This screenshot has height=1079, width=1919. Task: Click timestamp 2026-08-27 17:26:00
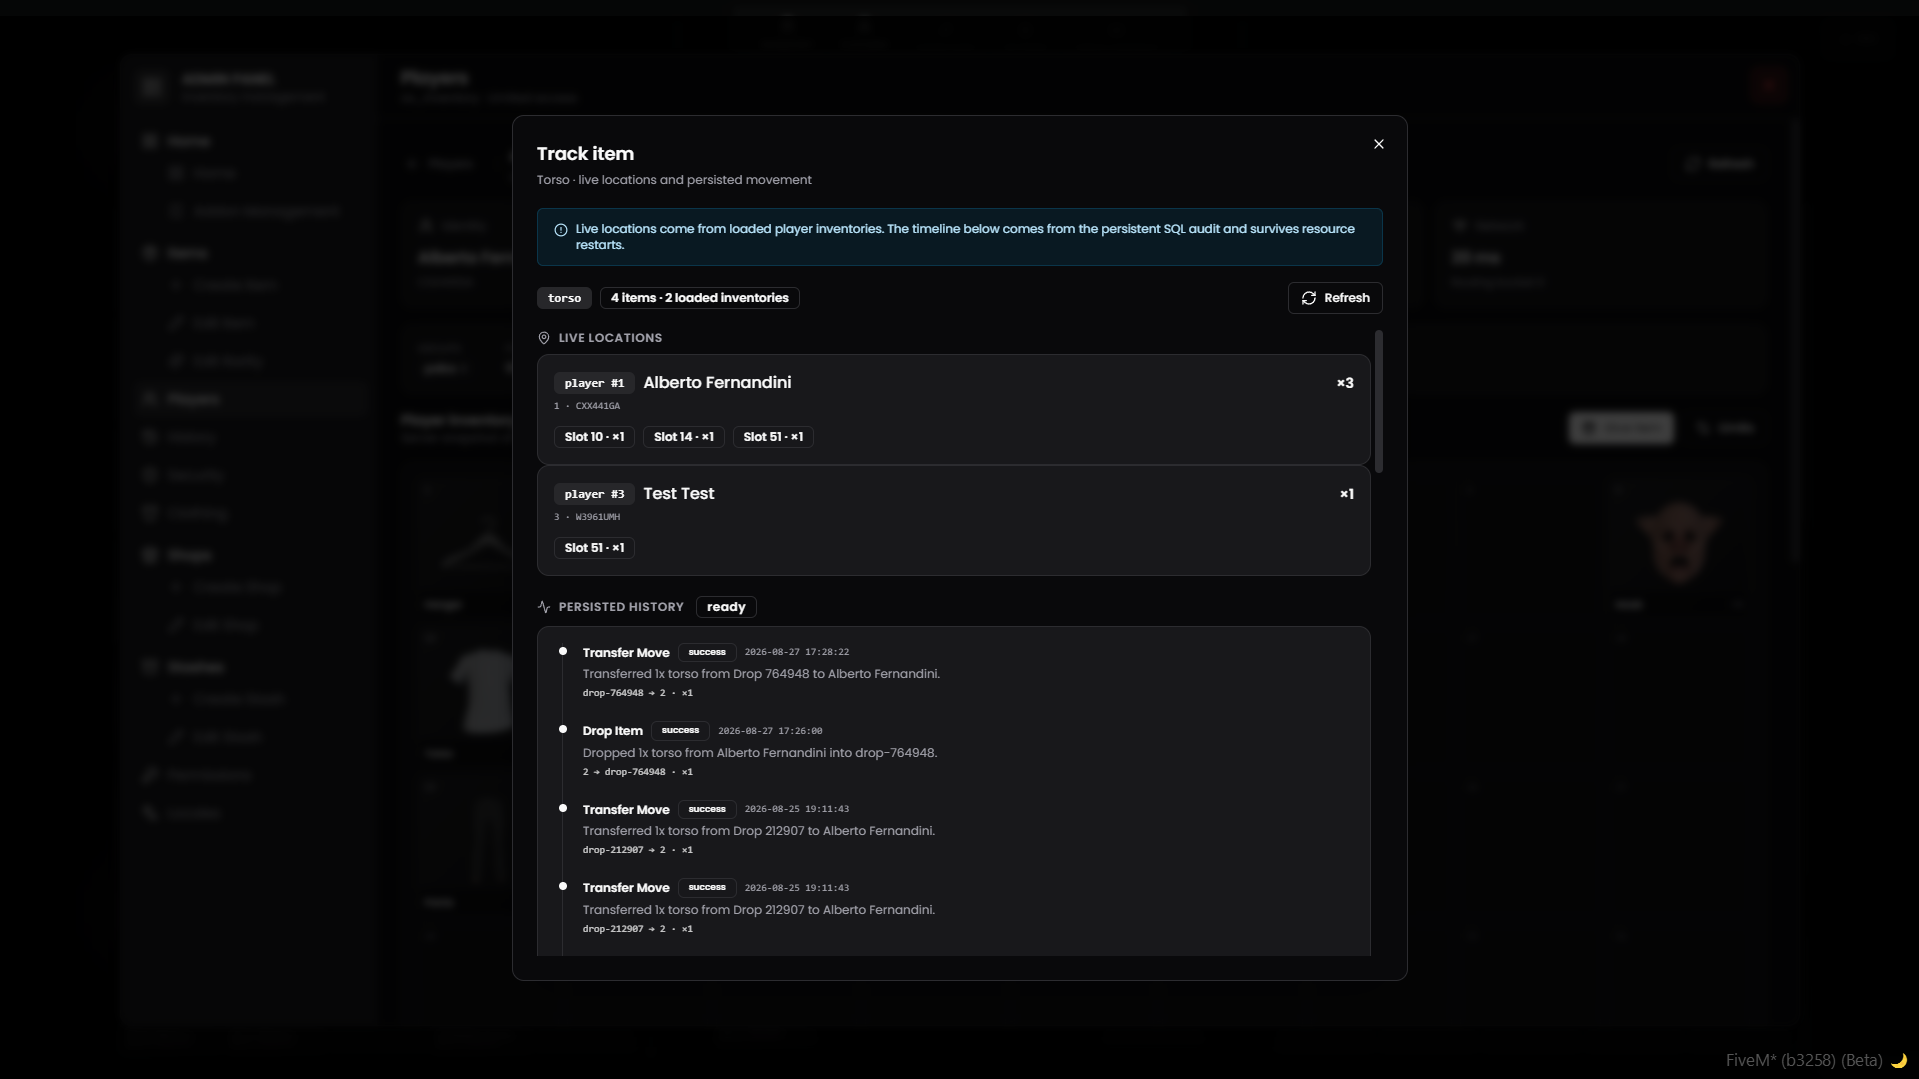770,731
